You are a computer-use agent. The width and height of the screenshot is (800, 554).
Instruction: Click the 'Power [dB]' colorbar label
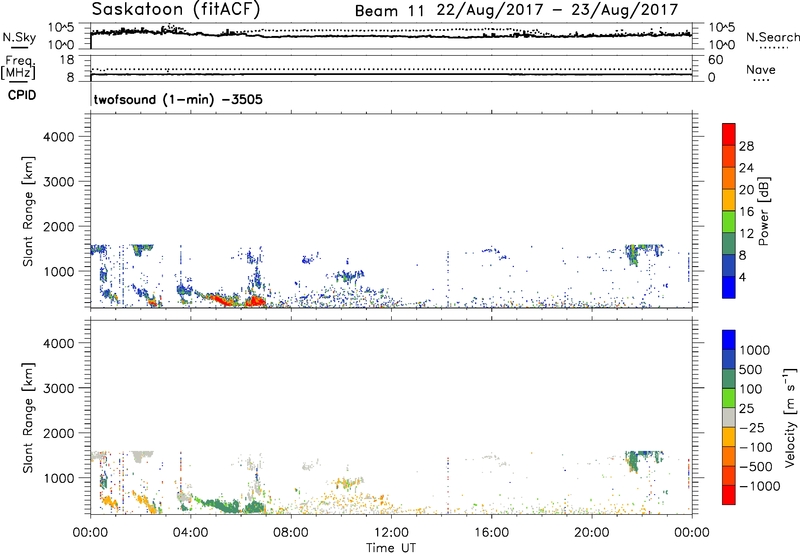(x=763, y=211)
